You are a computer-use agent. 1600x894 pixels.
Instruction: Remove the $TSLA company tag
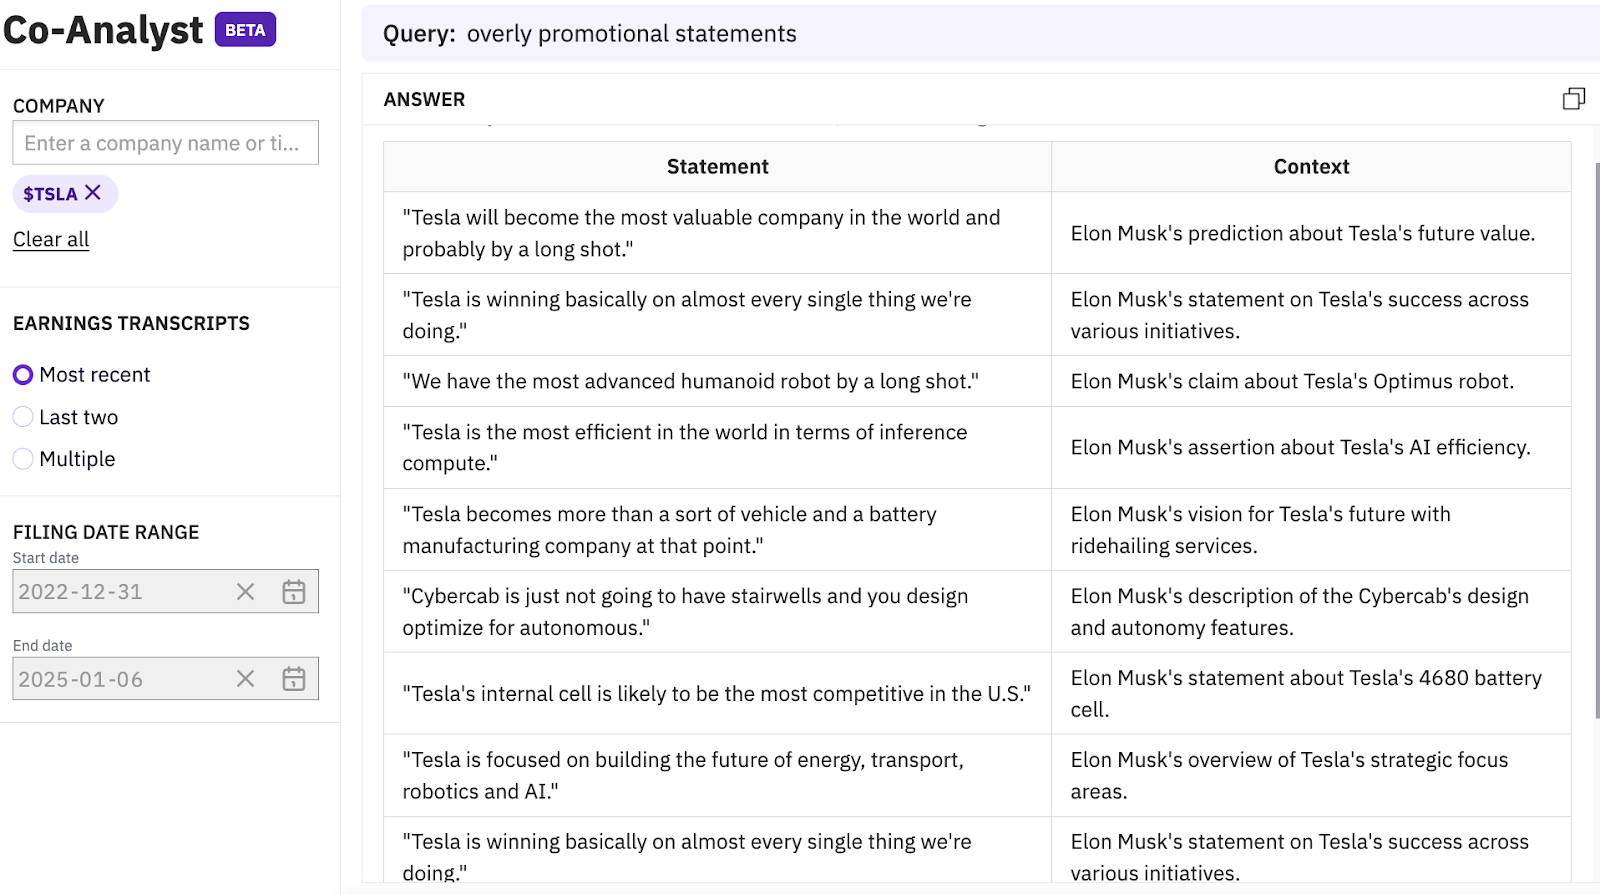93,193
